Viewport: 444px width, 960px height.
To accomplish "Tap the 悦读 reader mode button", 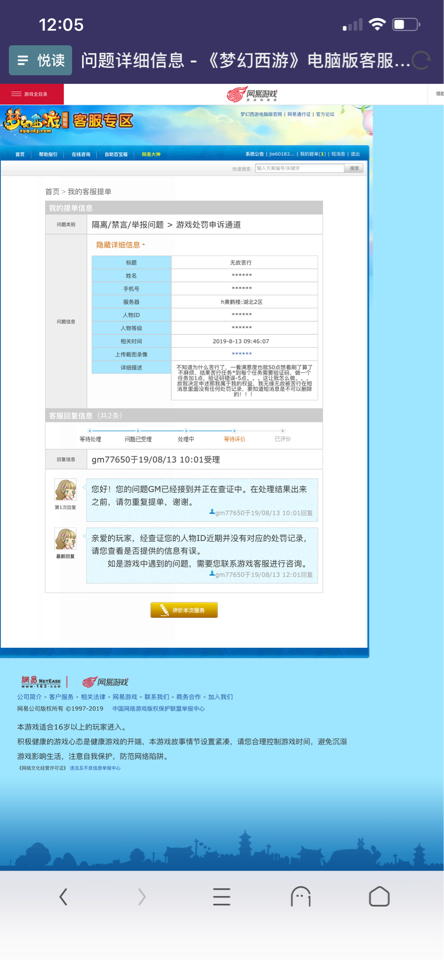I will point(40,60).
